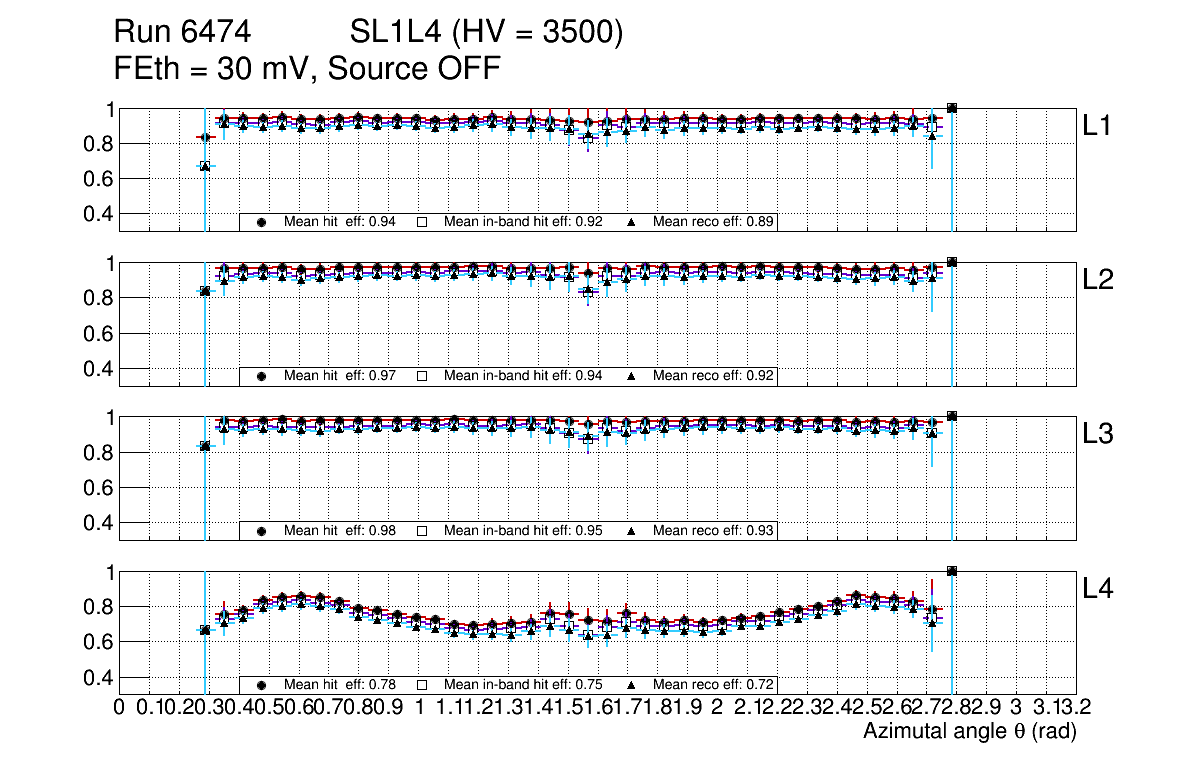
Task: Click the open square legend marker in L4 panel
Action: [422, 685]
